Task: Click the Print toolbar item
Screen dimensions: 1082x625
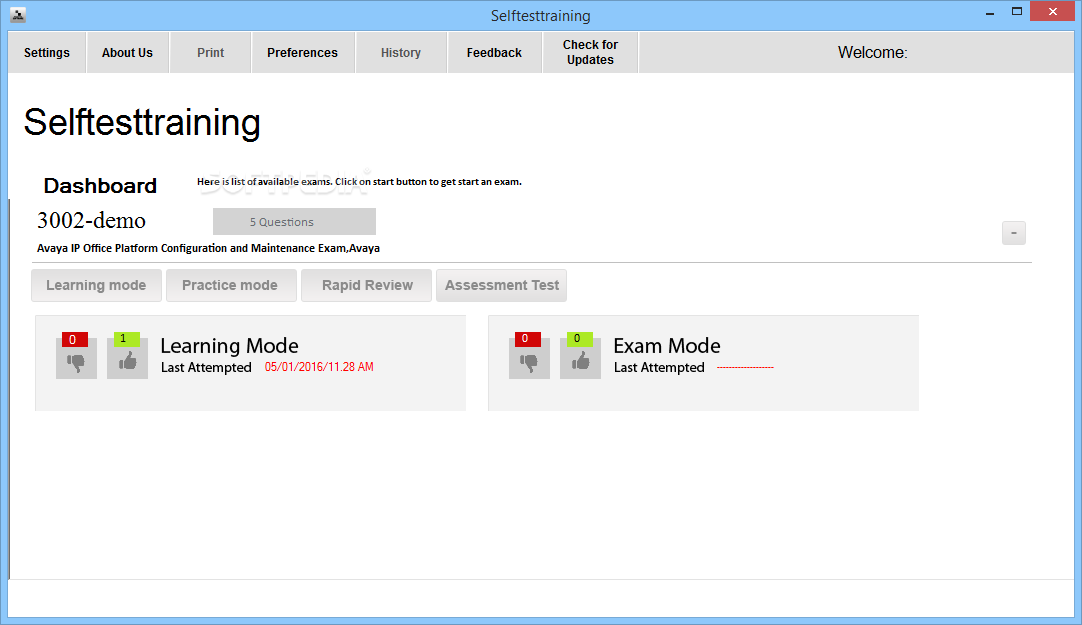Action: (210, 52)
